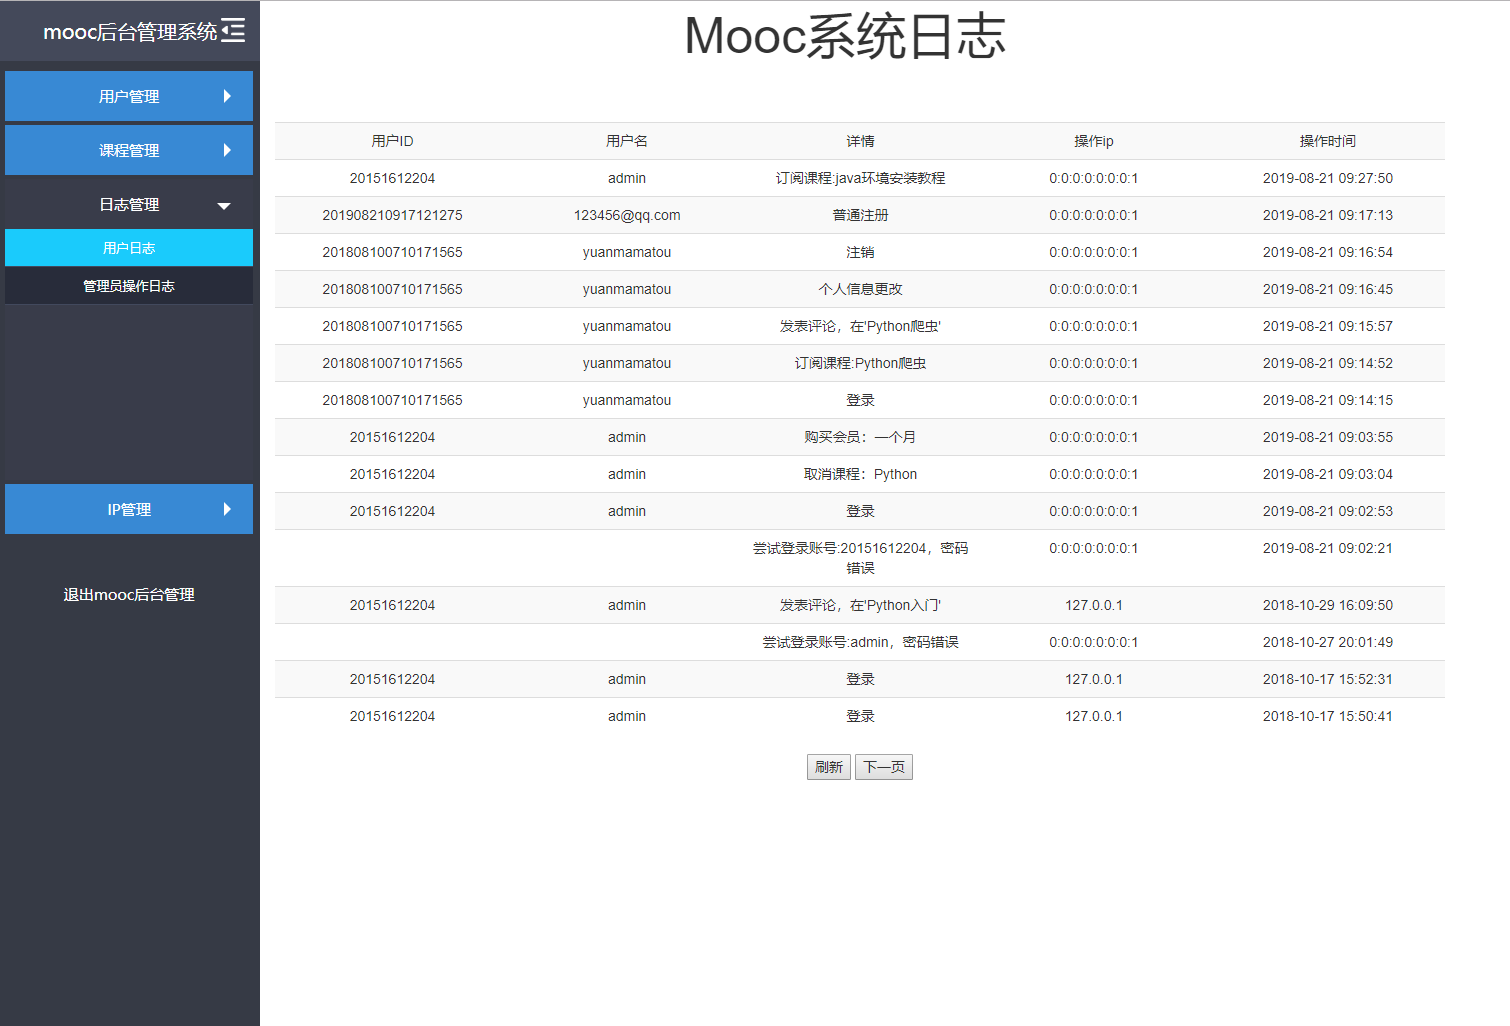Click timestamp 2019-08-21 09:14:15

(x=1328, y=400)
